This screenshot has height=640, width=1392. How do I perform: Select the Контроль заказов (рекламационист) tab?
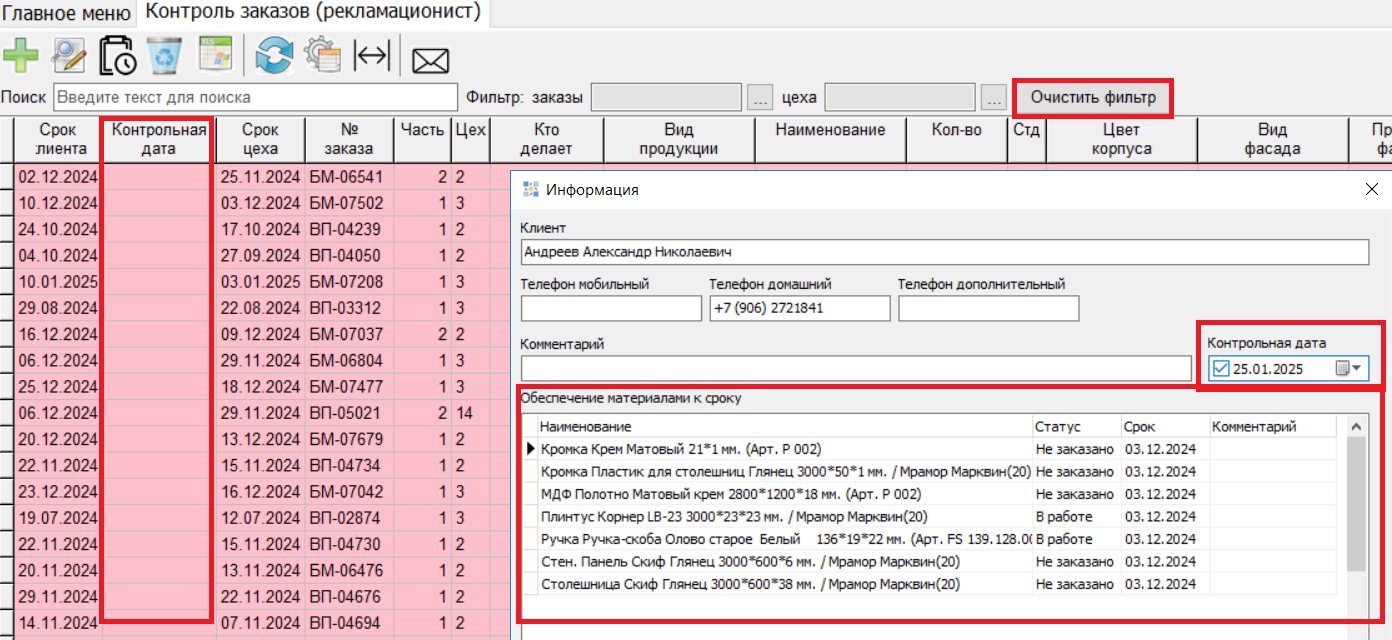click(313, 13)
